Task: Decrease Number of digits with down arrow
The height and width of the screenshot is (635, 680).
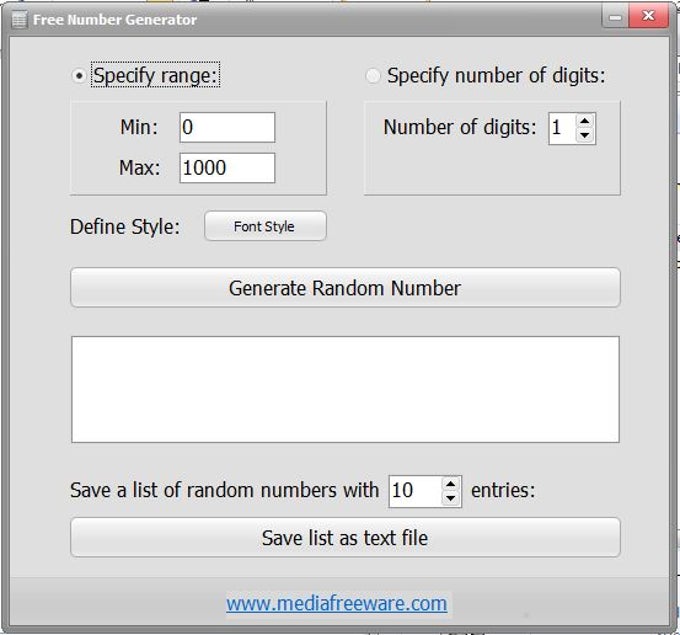Action: pos(585,135)
